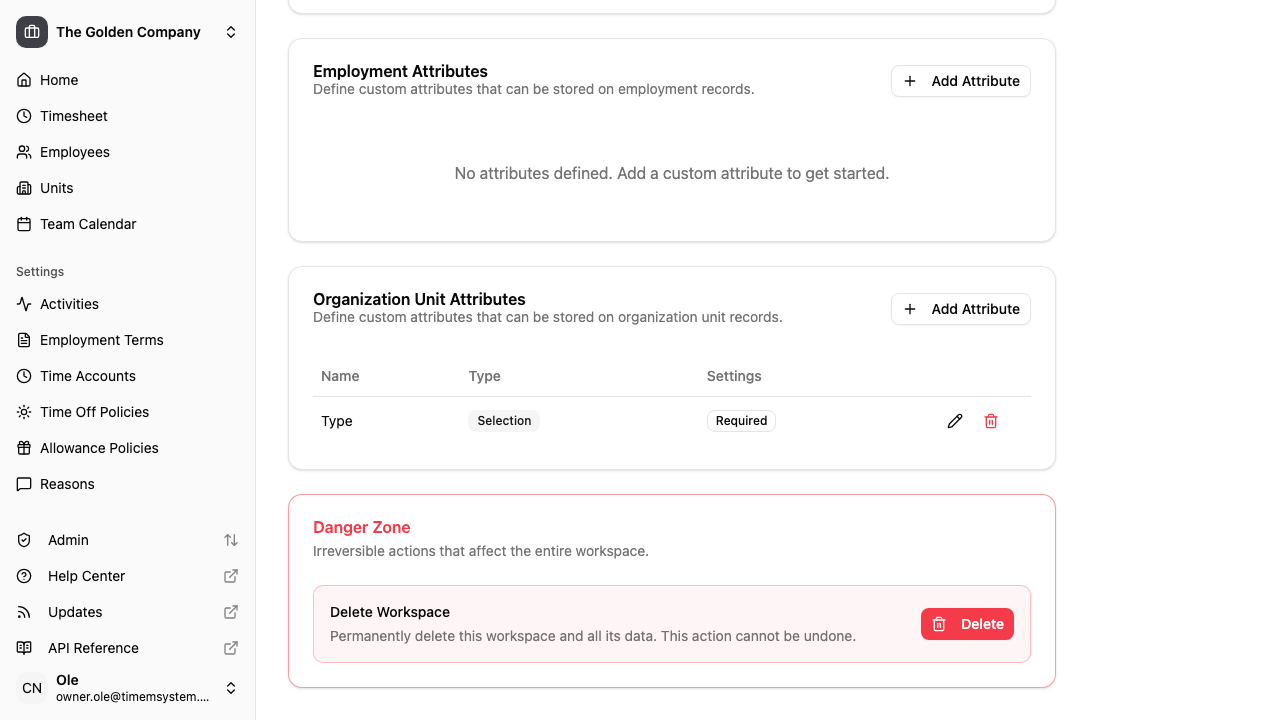Click the edit pencil for the Type attribute

[955, 421]
